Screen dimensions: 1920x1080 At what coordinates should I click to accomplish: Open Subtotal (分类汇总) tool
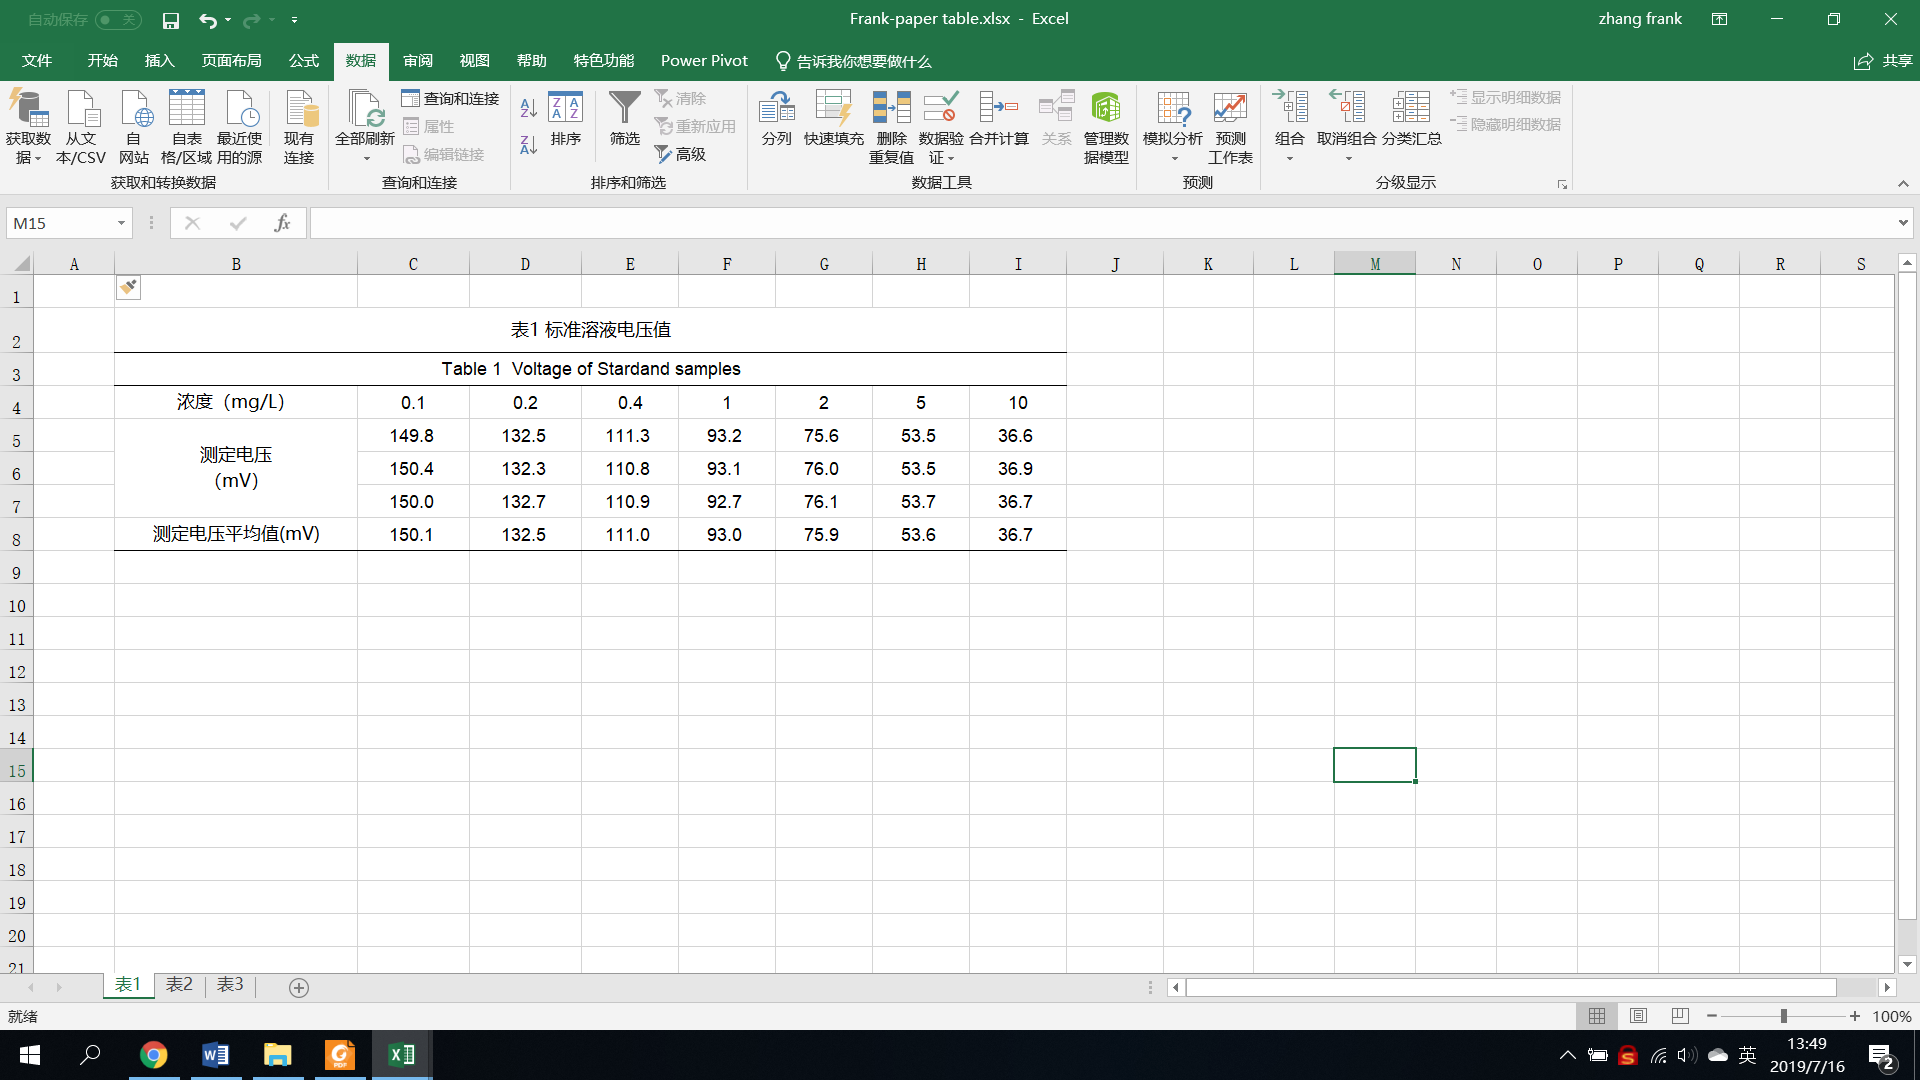point(1412,120)
